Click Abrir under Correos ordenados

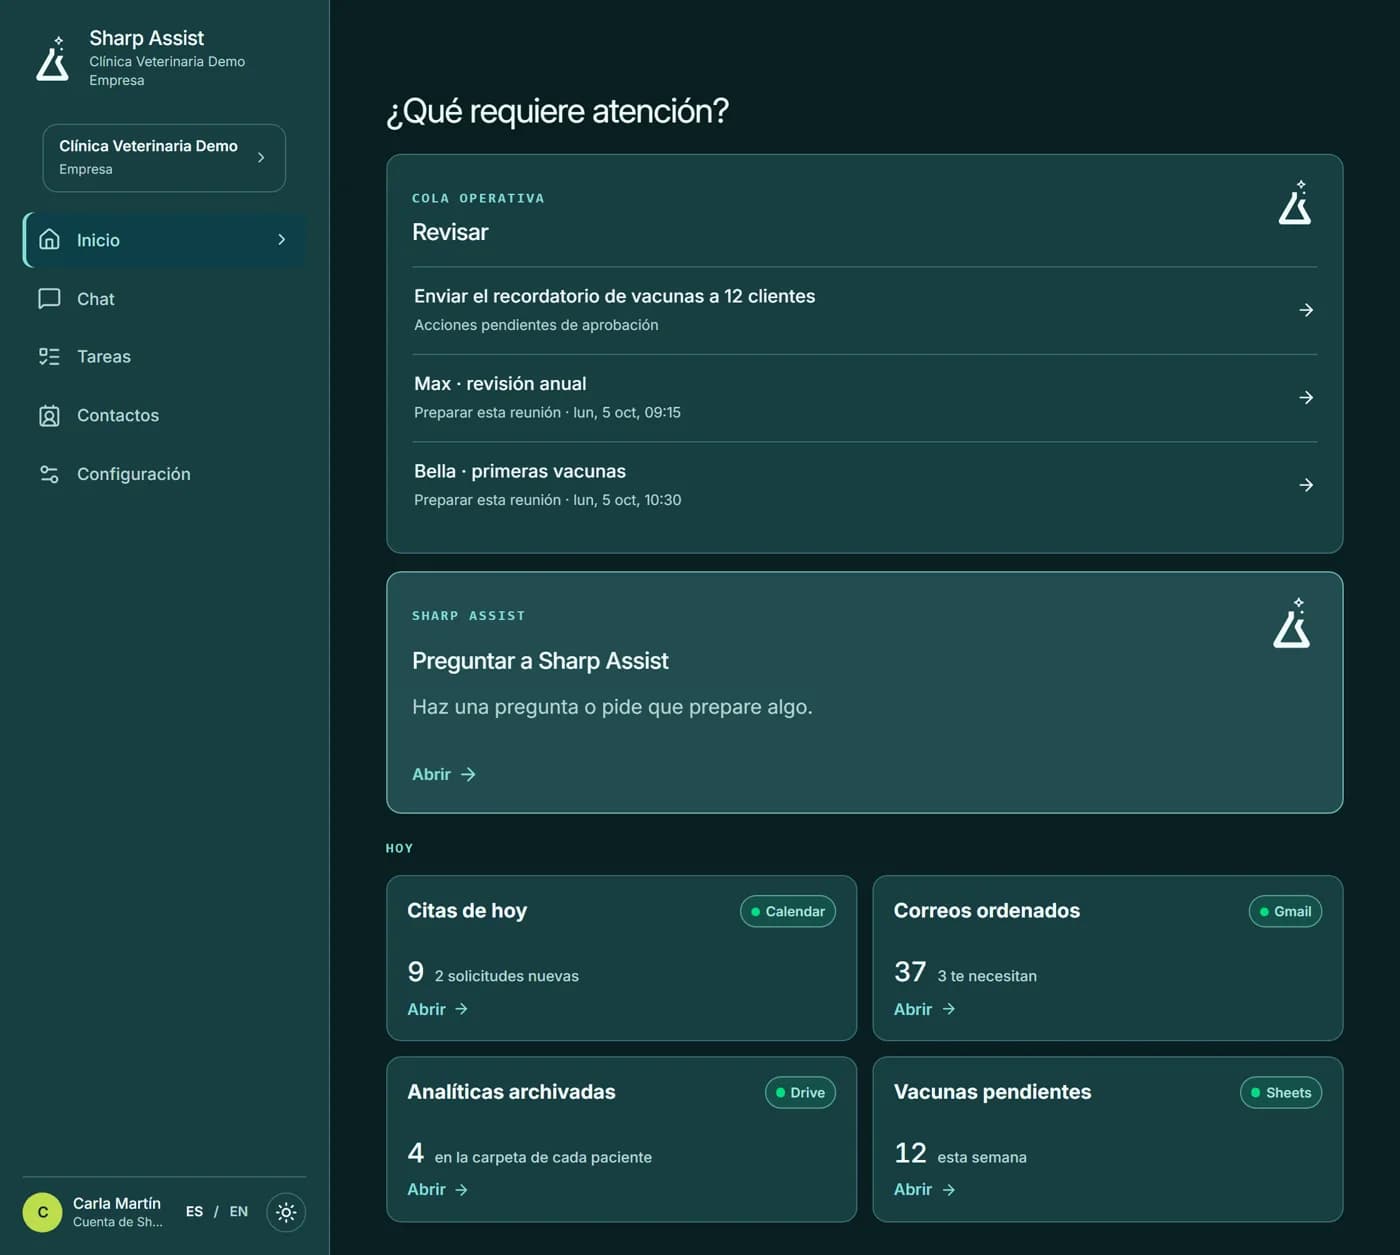click(924, 1009)
